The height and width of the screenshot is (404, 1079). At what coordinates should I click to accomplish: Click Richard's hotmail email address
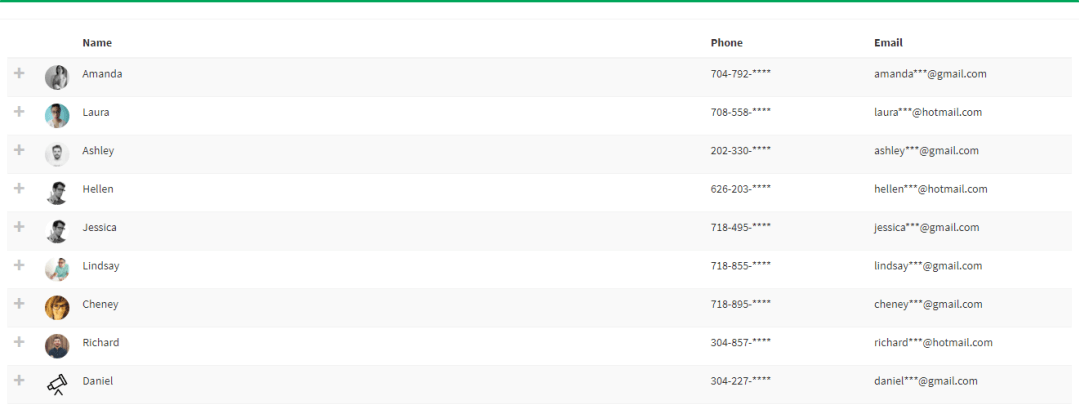coord(933,343)
